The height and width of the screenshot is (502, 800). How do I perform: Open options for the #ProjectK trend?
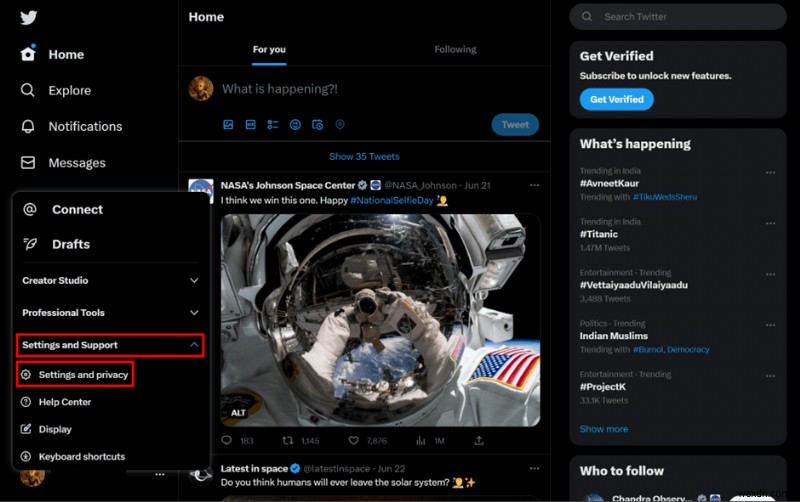770,375
